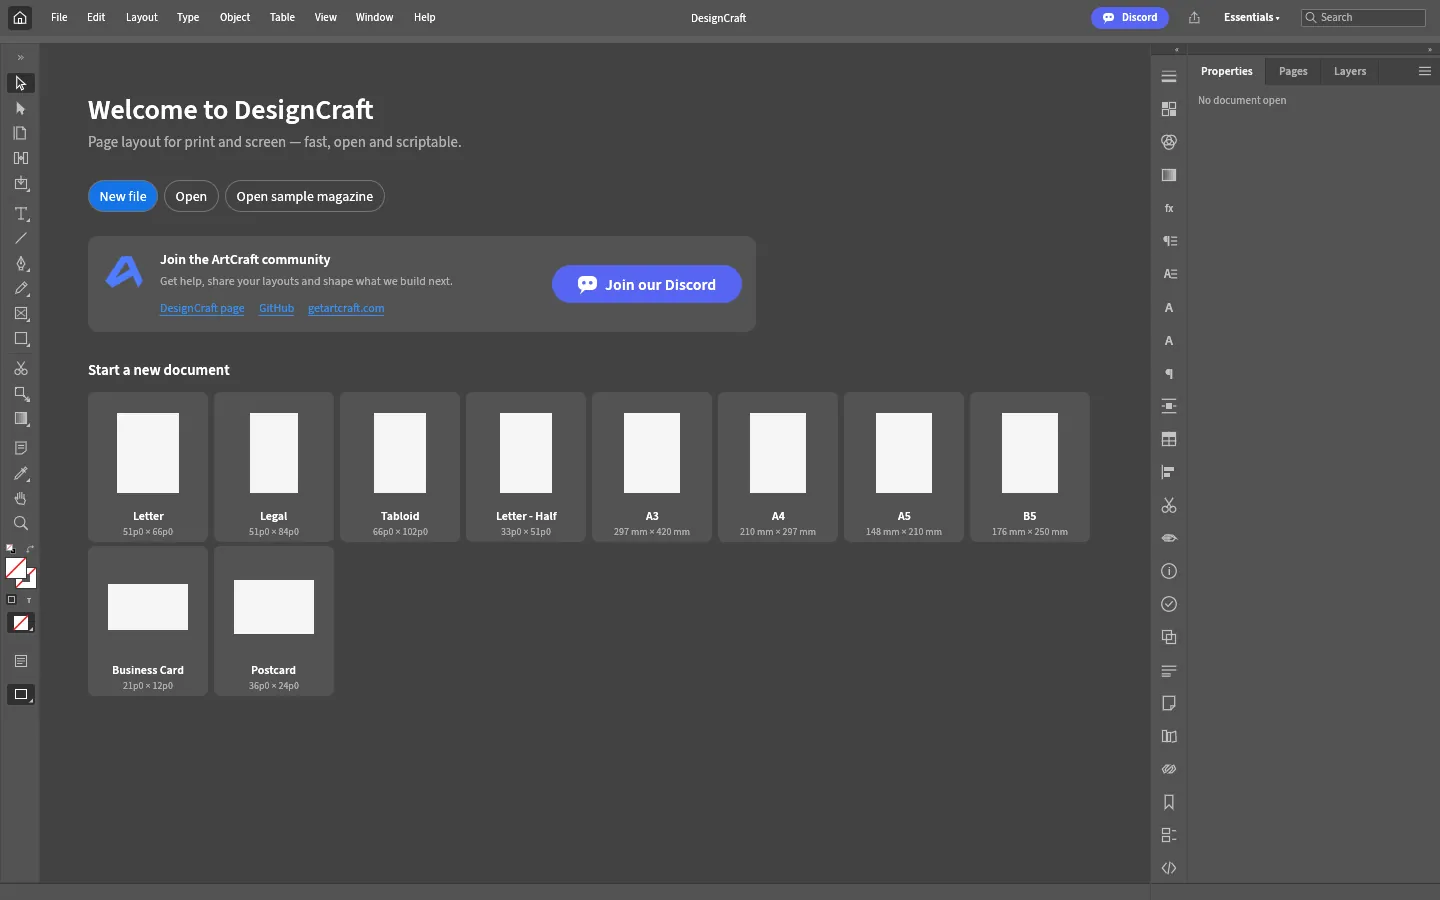The height and width of the screenshot is (900, 1440).
Task: Click the Apply None swatch
Action: [x=21, y=623]
